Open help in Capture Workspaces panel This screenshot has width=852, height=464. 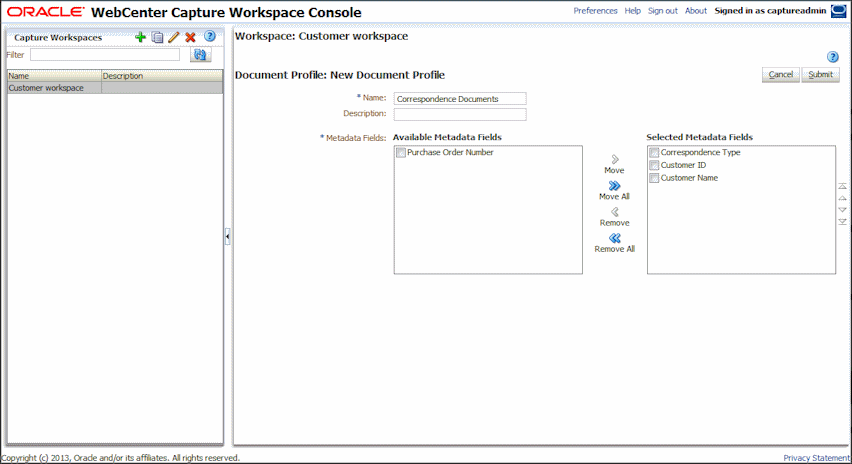[210, 36]
